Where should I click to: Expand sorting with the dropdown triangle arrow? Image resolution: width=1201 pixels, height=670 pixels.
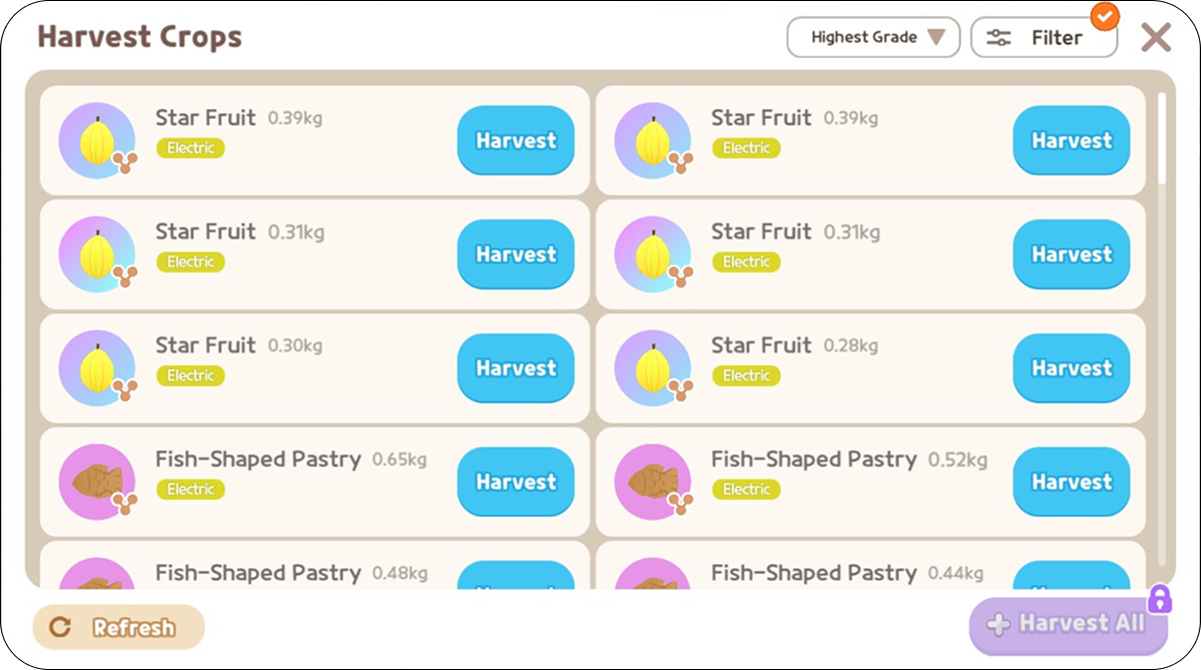(x=936, y=38)
